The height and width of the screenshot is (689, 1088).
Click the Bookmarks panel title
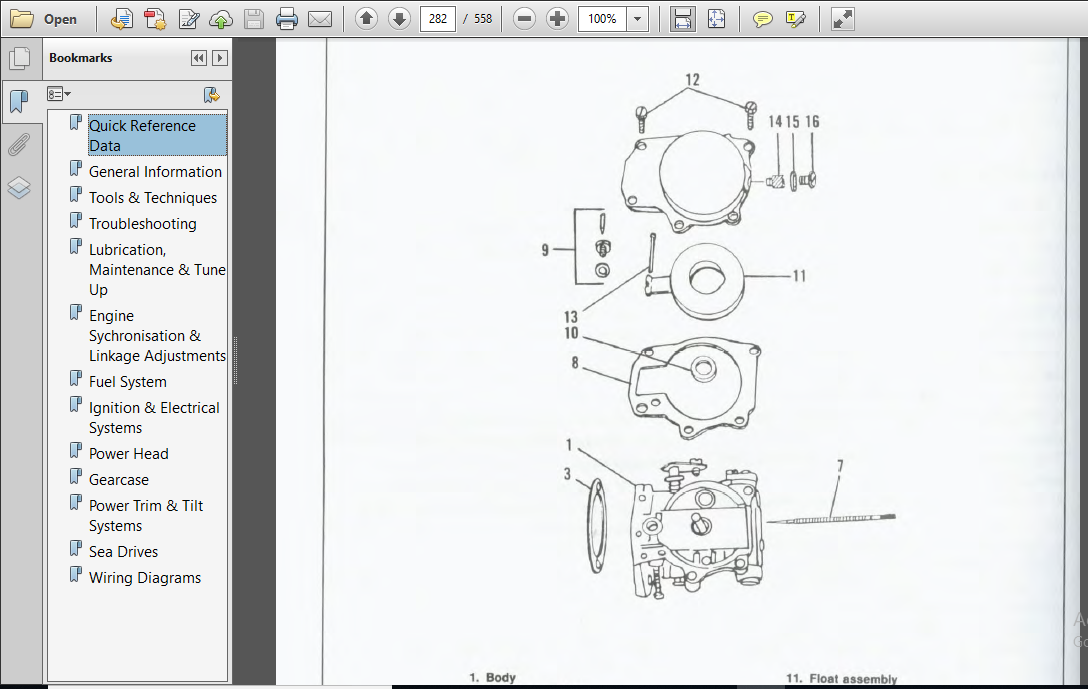(x=80, y=58)
